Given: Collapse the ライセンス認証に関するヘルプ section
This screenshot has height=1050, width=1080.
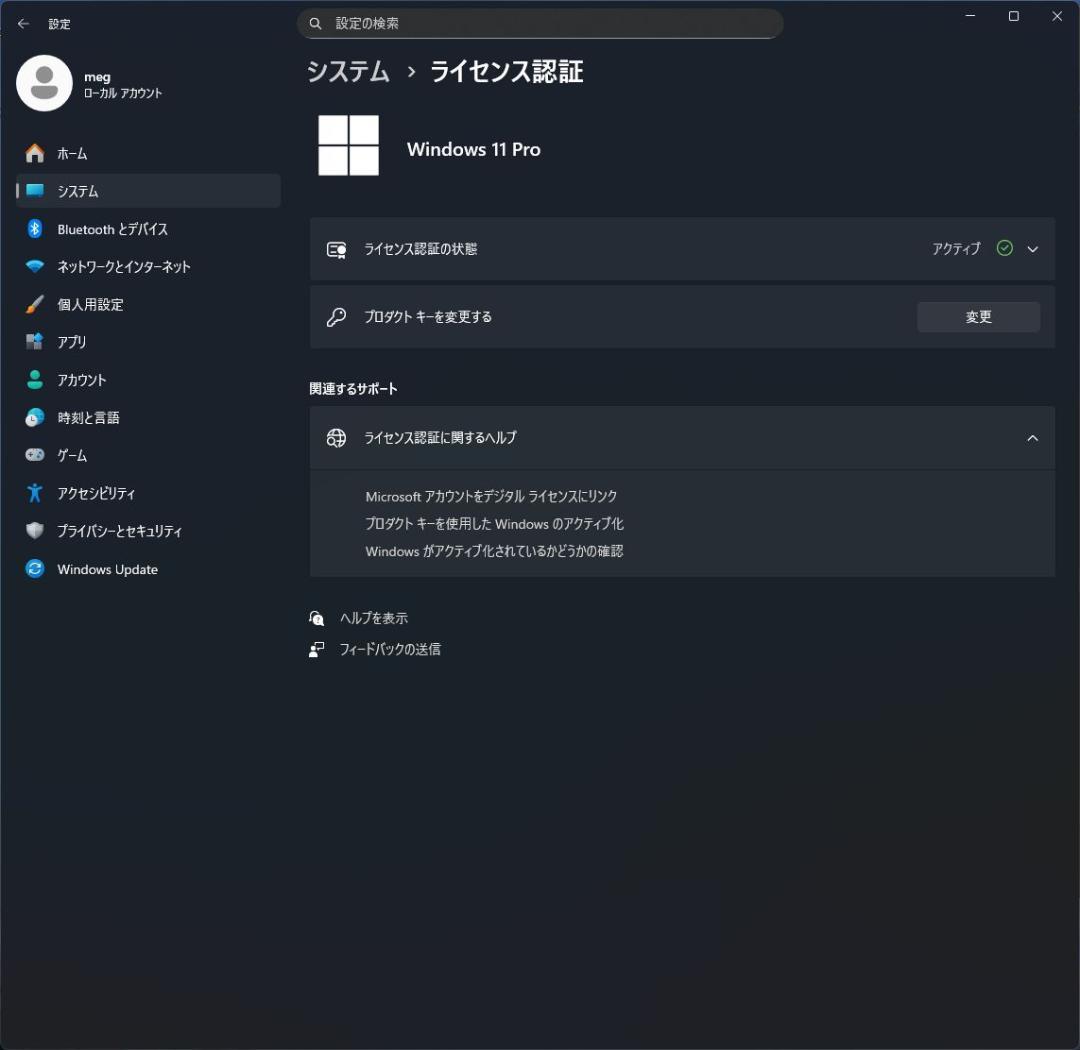Looking at the screenshot, I should 1033,437.
